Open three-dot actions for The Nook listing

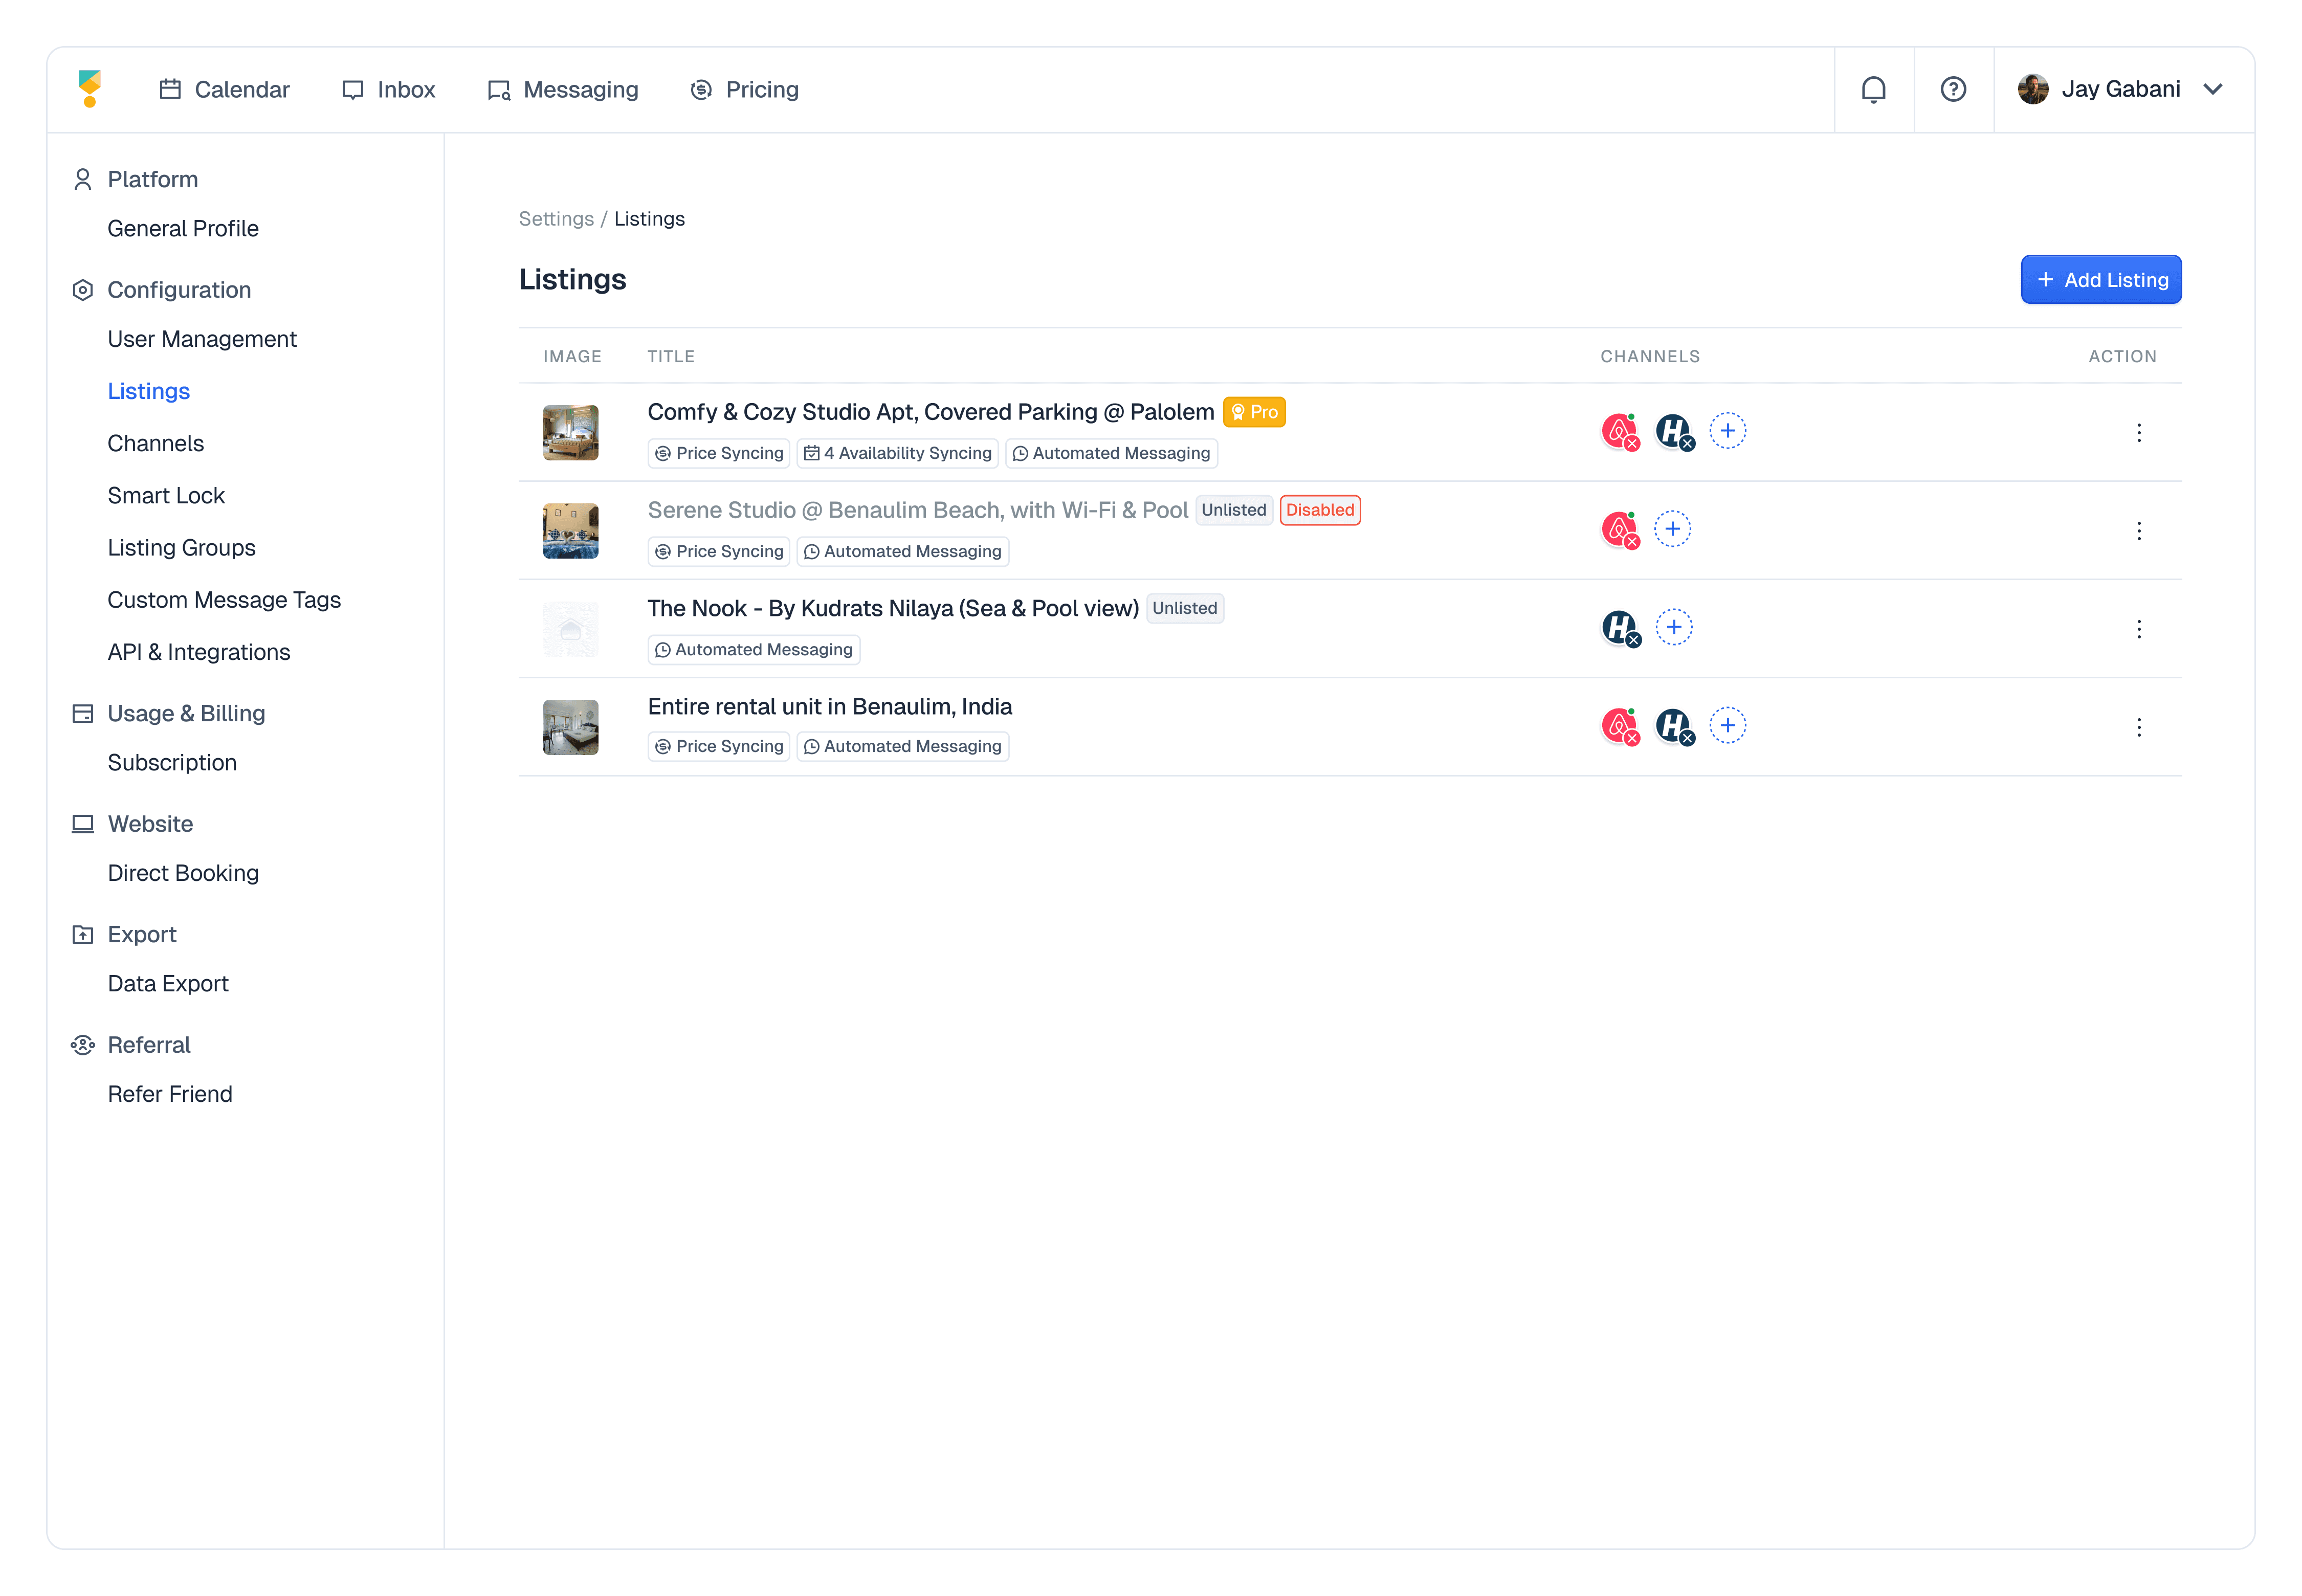(x=2138, y=630)
